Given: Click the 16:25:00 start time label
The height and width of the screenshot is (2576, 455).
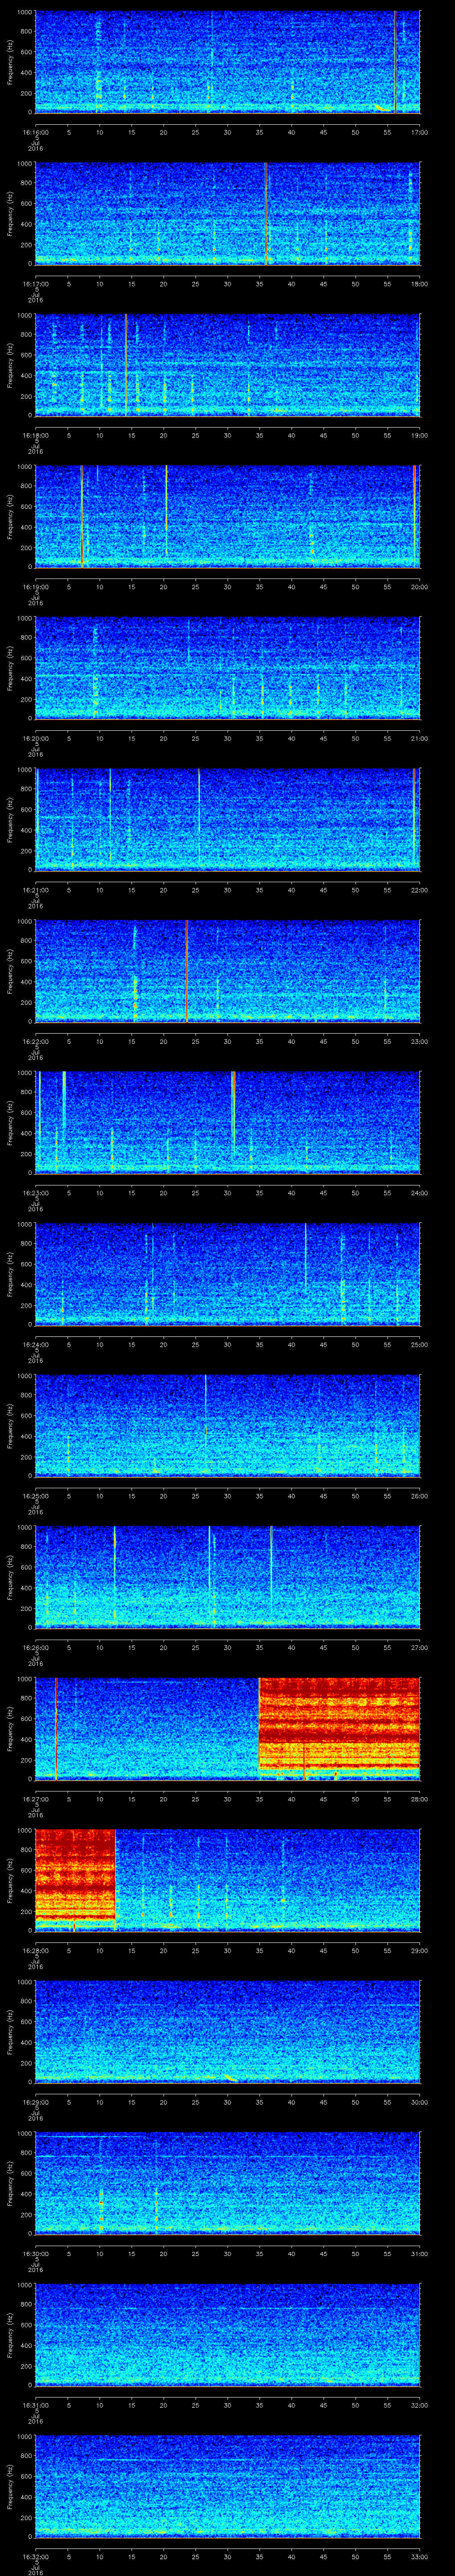Looking at the screenshot, I should [35, 1496].
